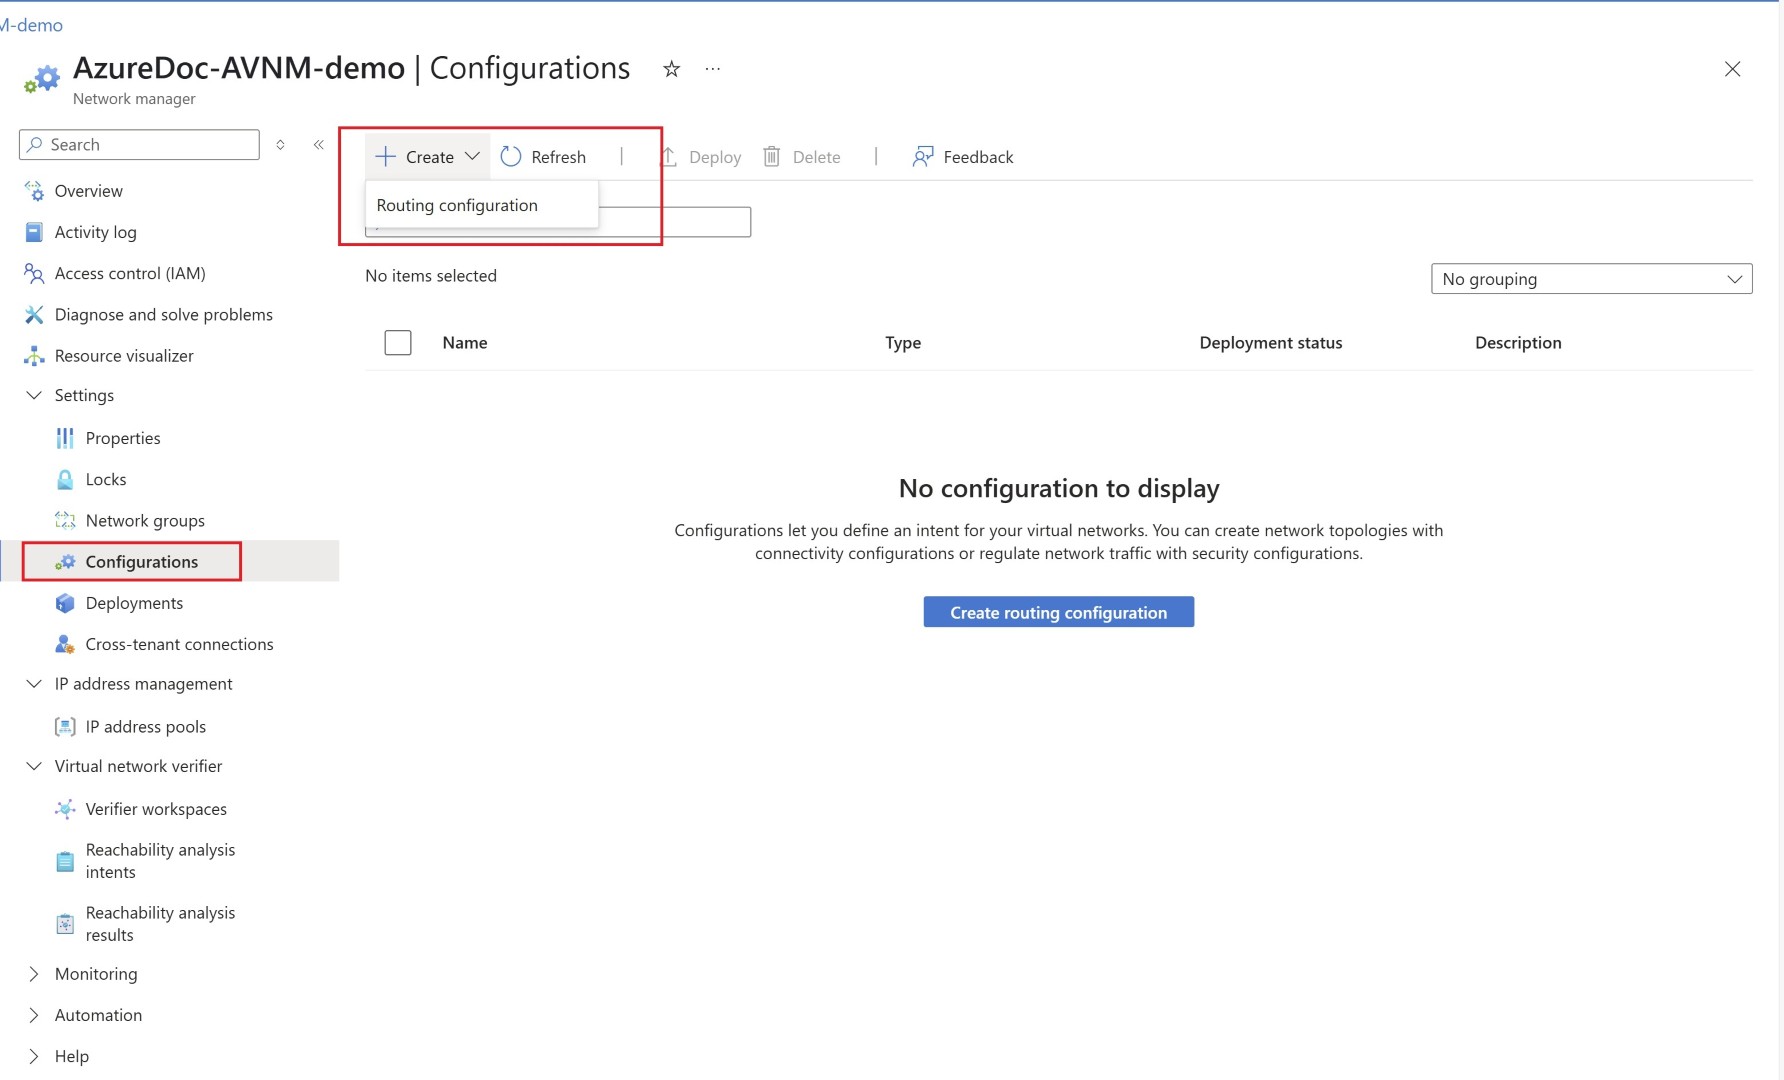Image resolution: width=1784 pixels, height=1080 pixels.
Task: Click the Refresh circular arrow icon
Action: 511,157
